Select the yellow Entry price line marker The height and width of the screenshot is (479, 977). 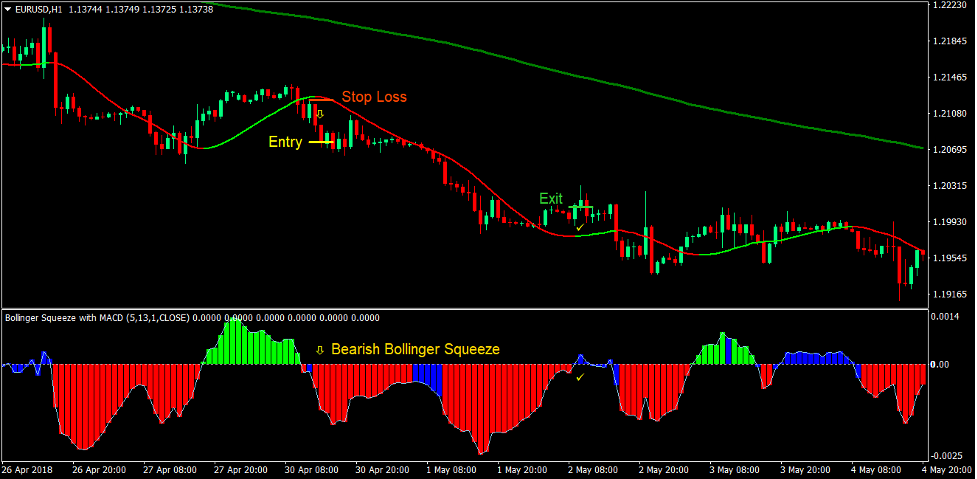point(322,142)
